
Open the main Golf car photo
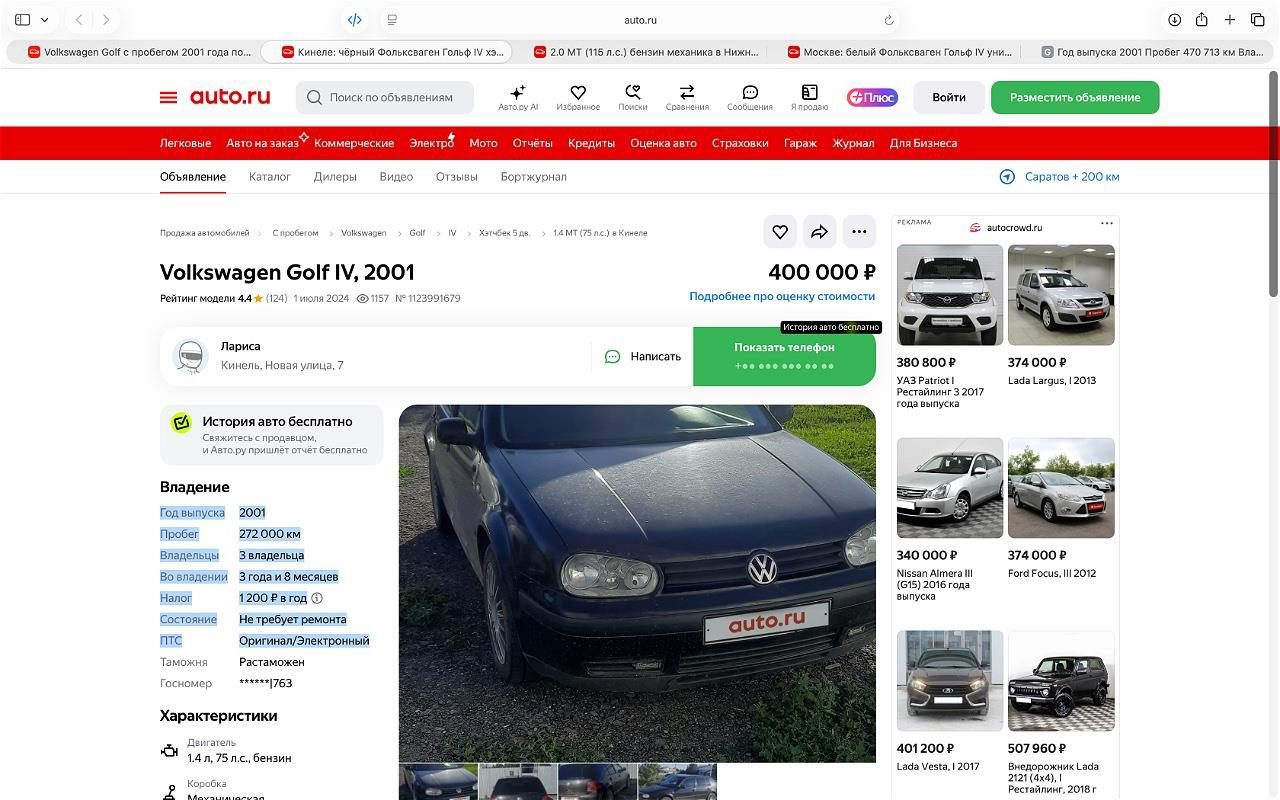click(x=637, y=583)
